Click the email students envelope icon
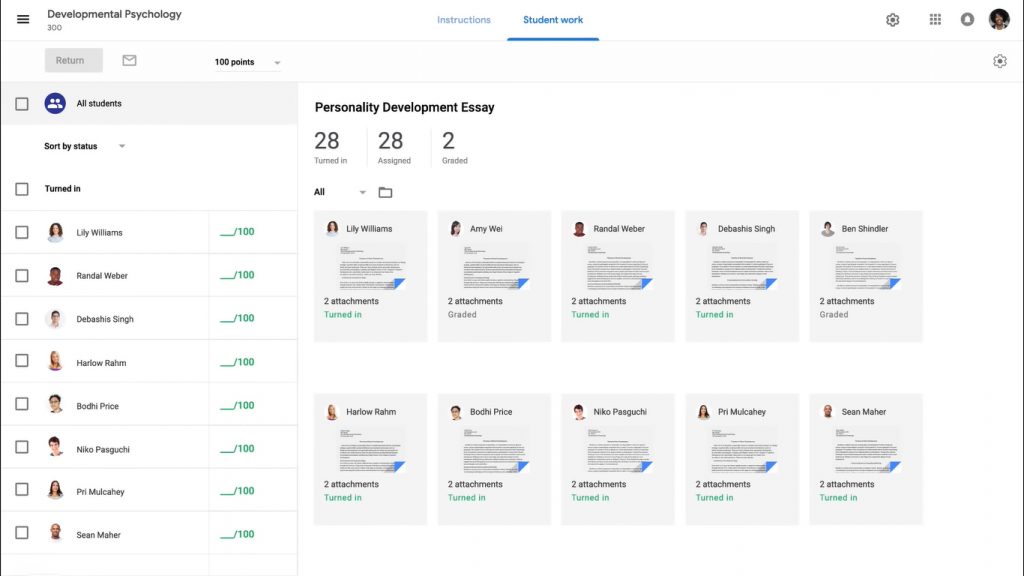The image size is (1024, 576). click(130, 60)
